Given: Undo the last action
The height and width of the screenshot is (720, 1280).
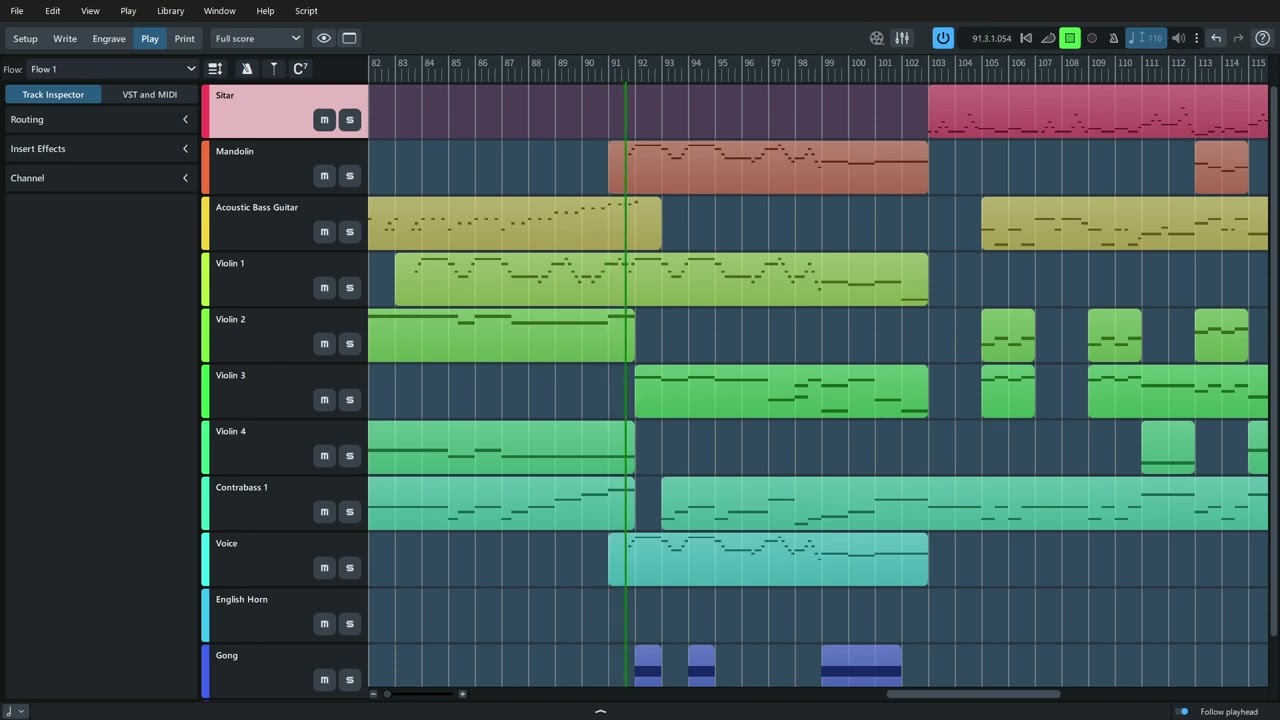Looking at the screenshot, I should [1216, 38].
